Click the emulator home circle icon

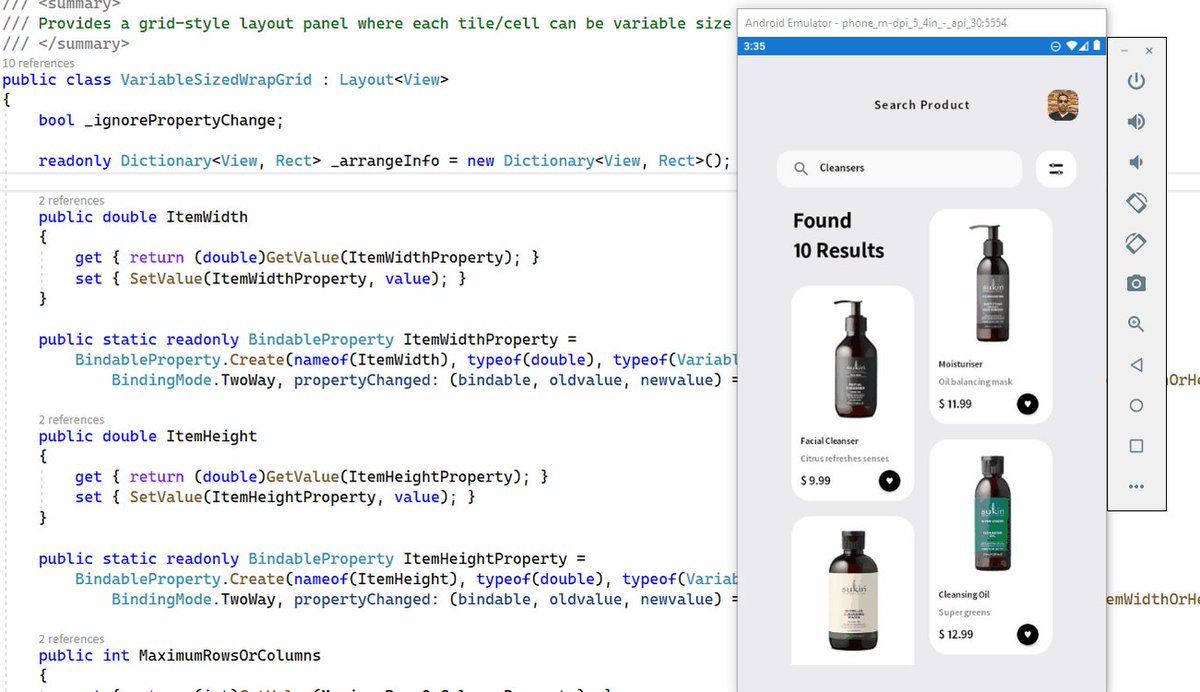click(x=1136, y=406)
